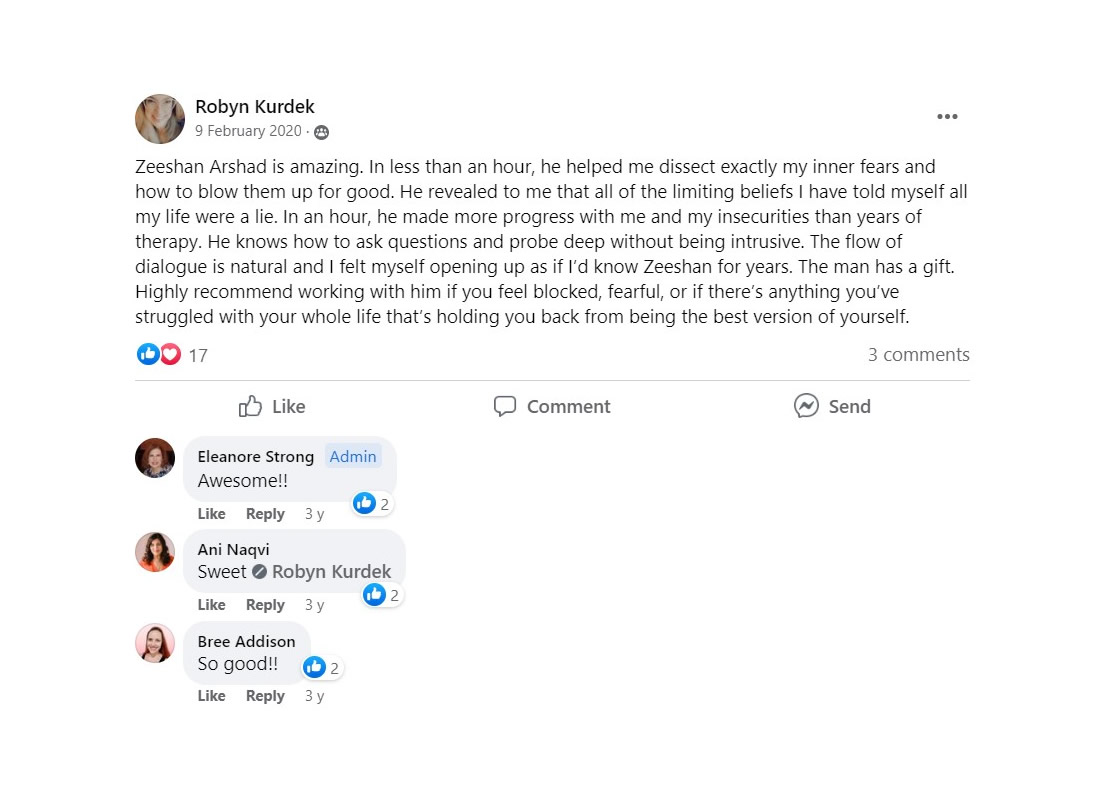Viewport: 1100px width, 800px height.
Task: Like Eleanore Strong's "Awesome!!" comment
Action: coord(211,514)
